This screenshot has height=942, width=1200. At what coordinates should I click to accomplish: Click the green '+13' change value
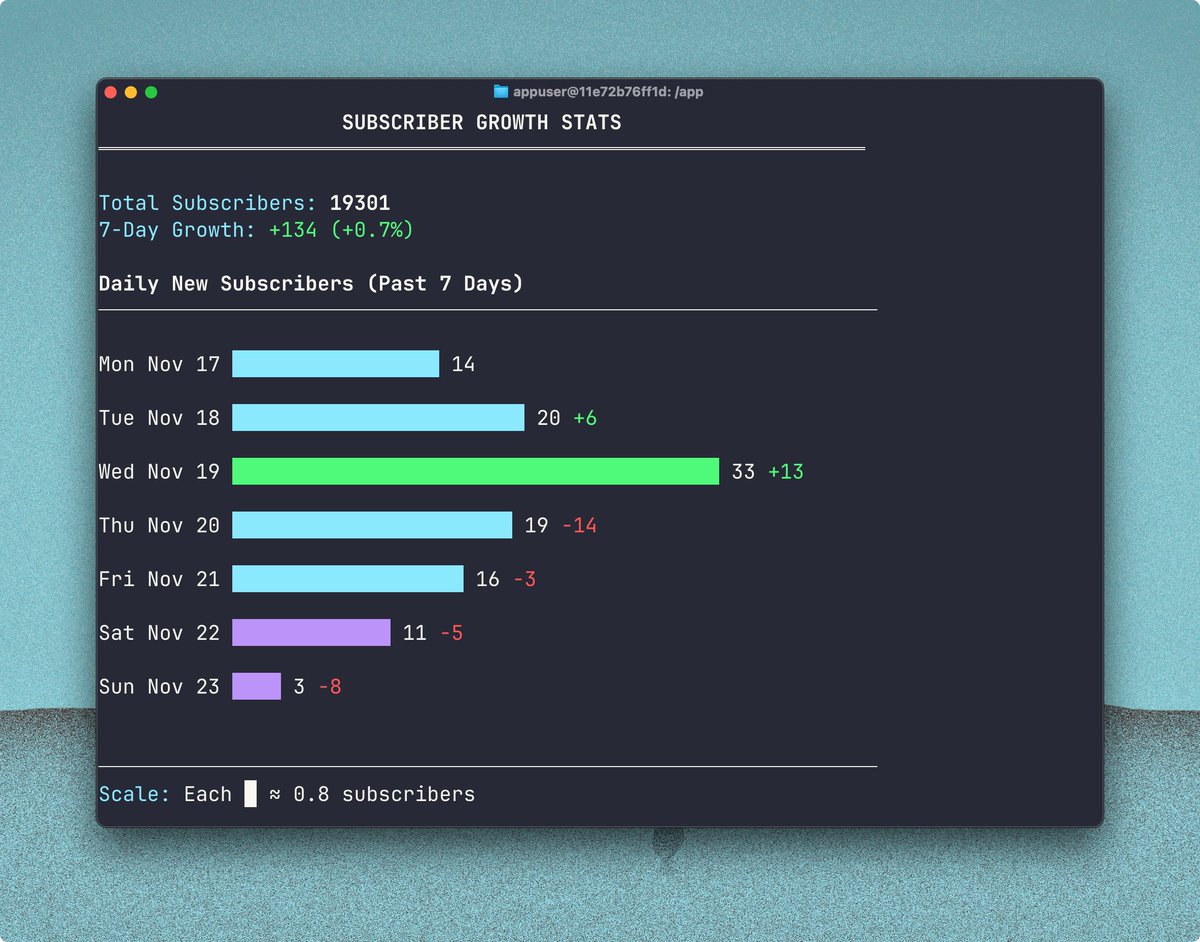(x=786, y=472)
